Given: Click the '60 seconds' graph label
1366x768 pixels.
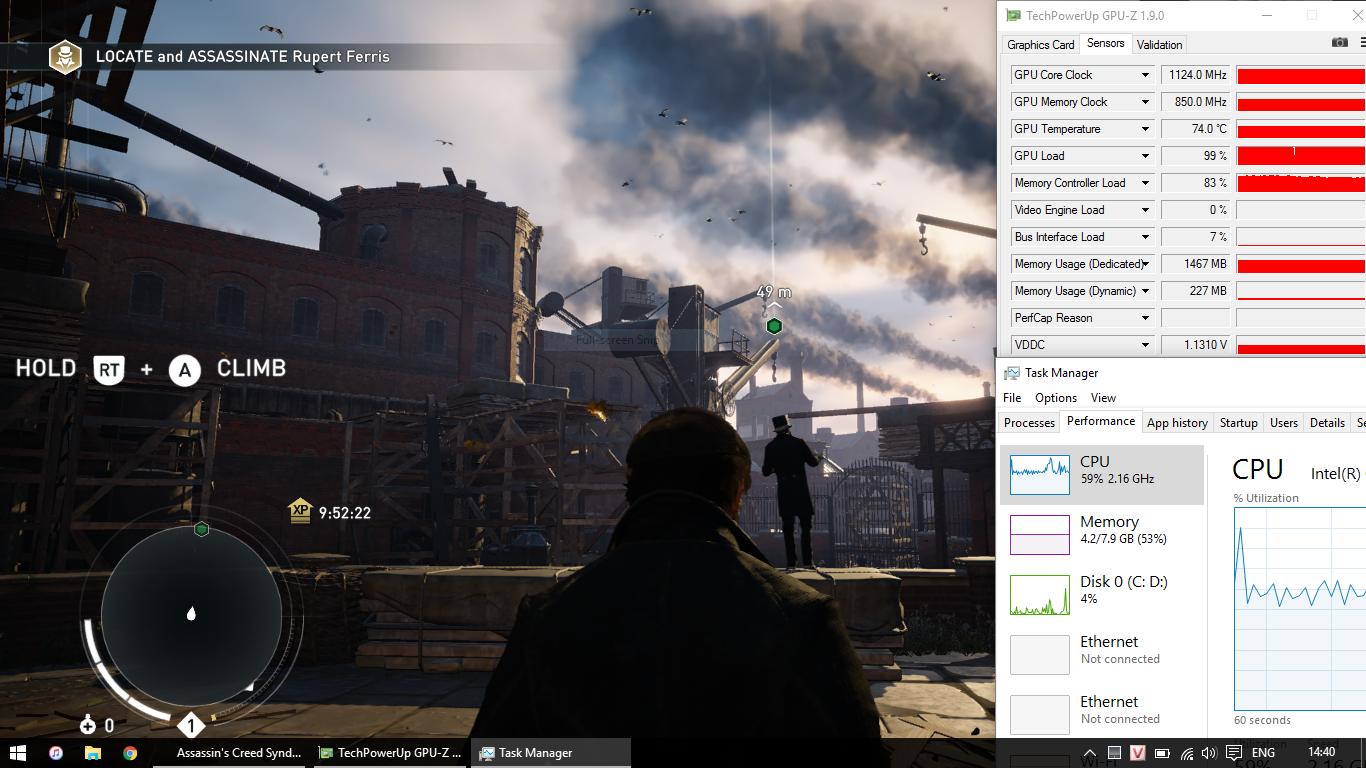Looking at the screenshot, I should click(1262, 720).
